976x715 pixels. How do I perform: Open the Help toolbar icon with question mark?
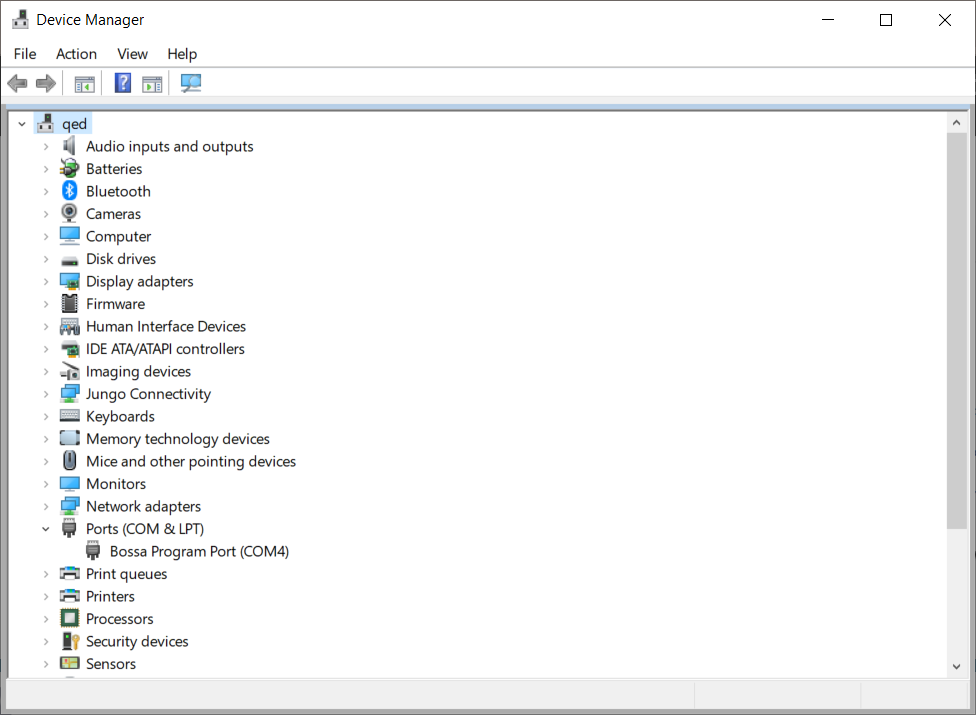[x=123, y=83]
